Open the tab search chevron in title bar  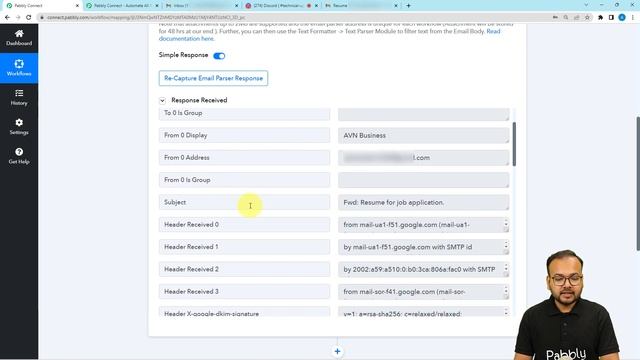pyautogui.click(x=586, y=5)
